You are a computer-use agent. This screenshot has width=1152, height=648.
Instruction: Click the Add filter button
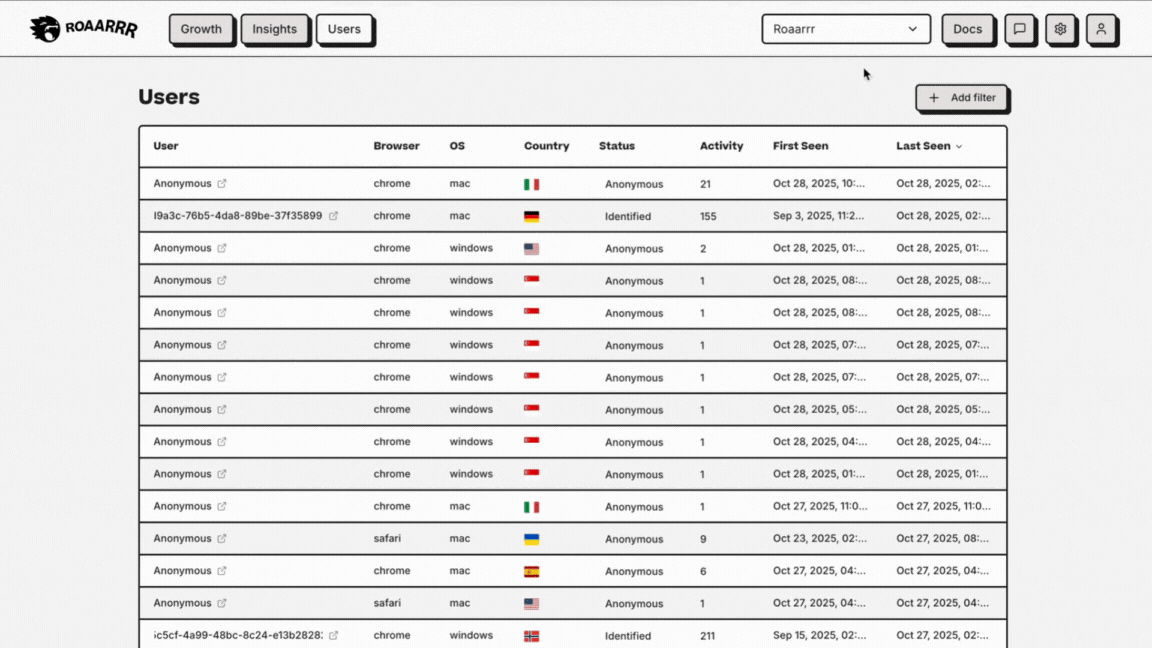(961, 97)
